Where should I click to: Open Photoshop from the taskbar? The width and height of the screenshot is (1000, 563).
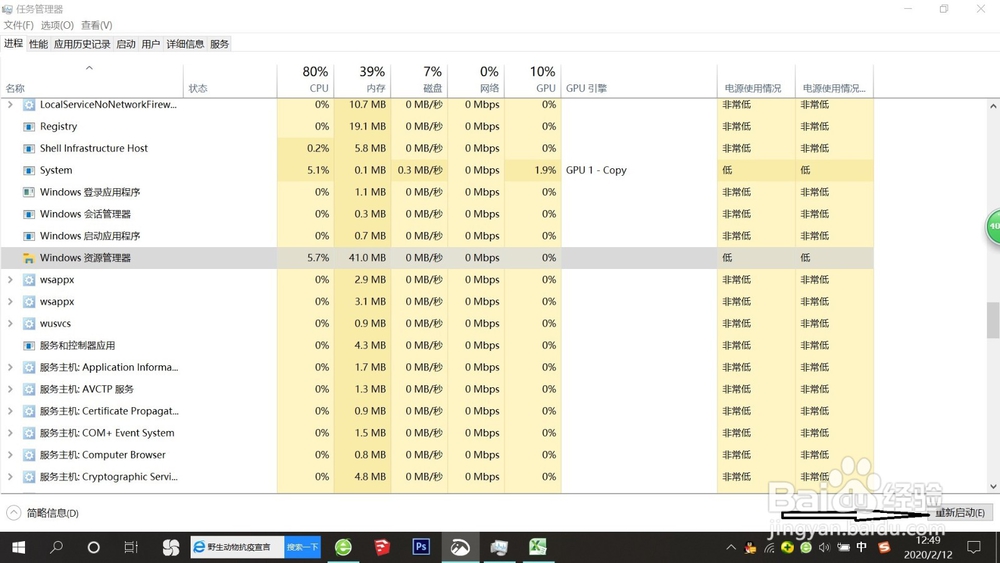pos(421,547)
